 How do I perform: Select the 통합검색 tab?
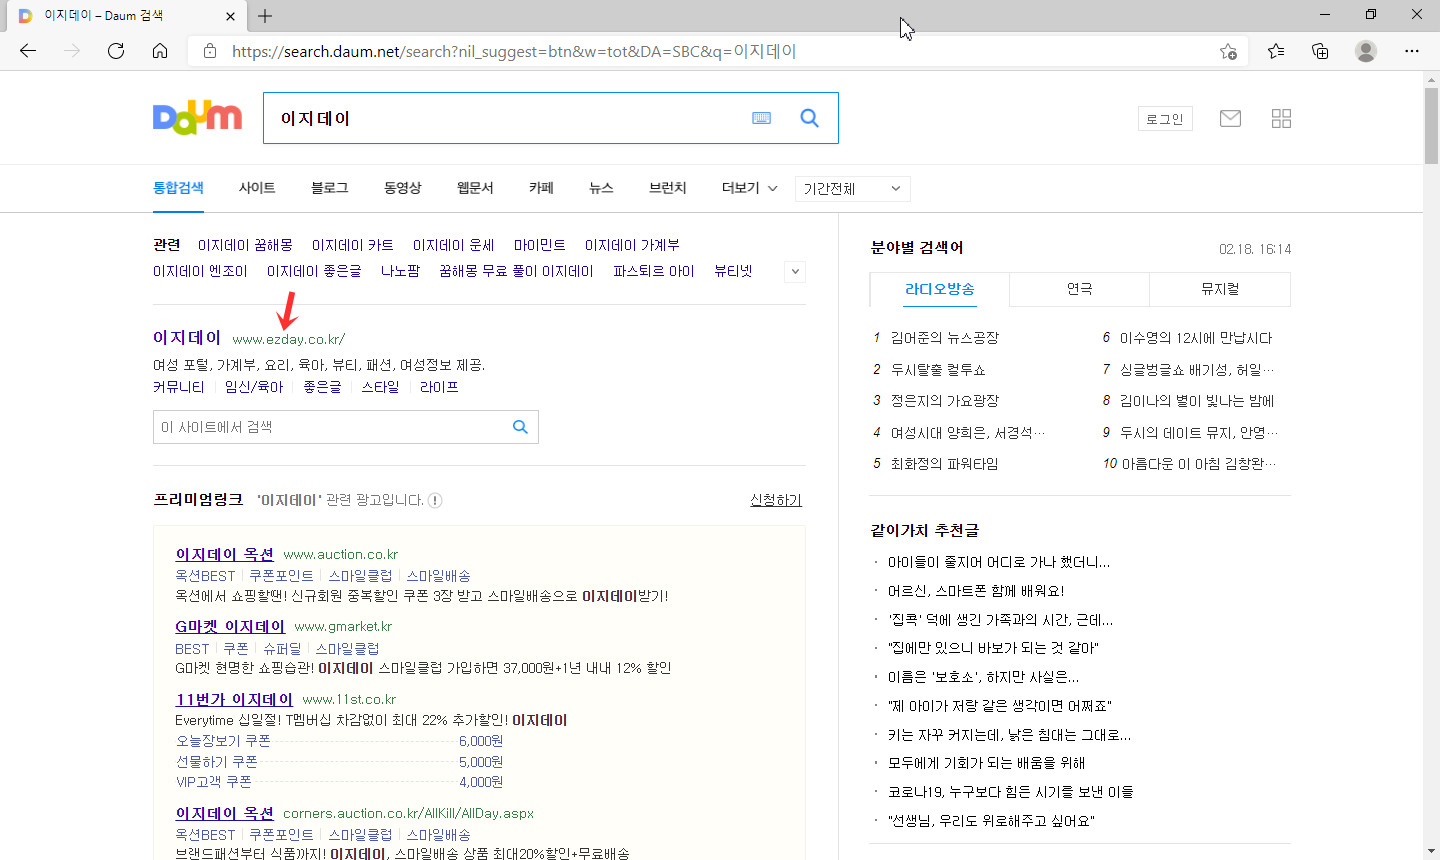click(x=178, y=188)
